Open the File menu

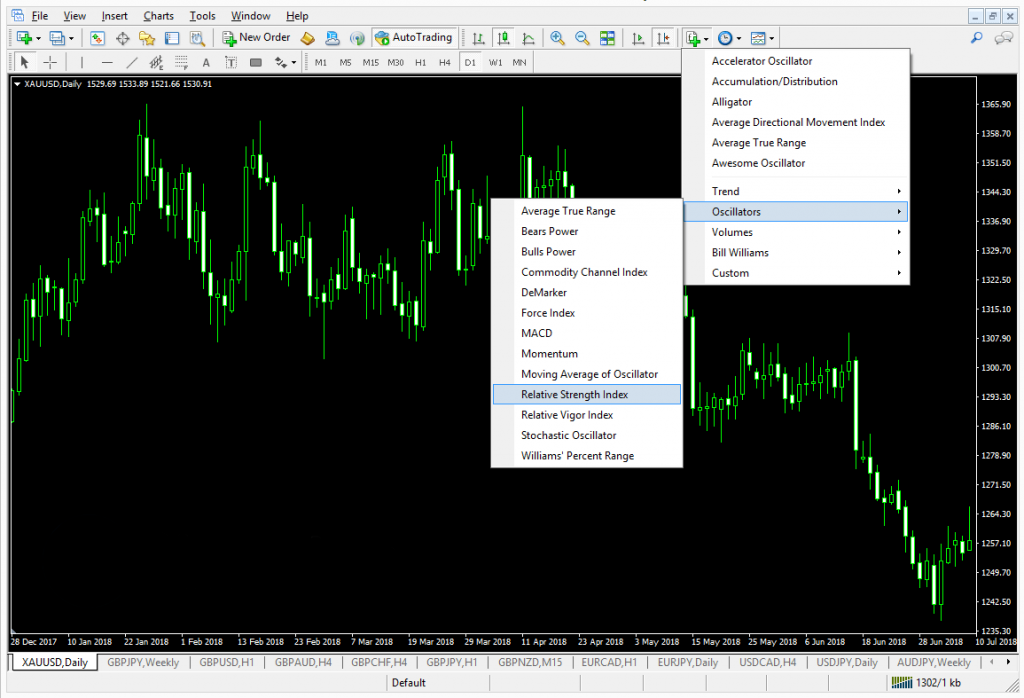tap(40, 16)
